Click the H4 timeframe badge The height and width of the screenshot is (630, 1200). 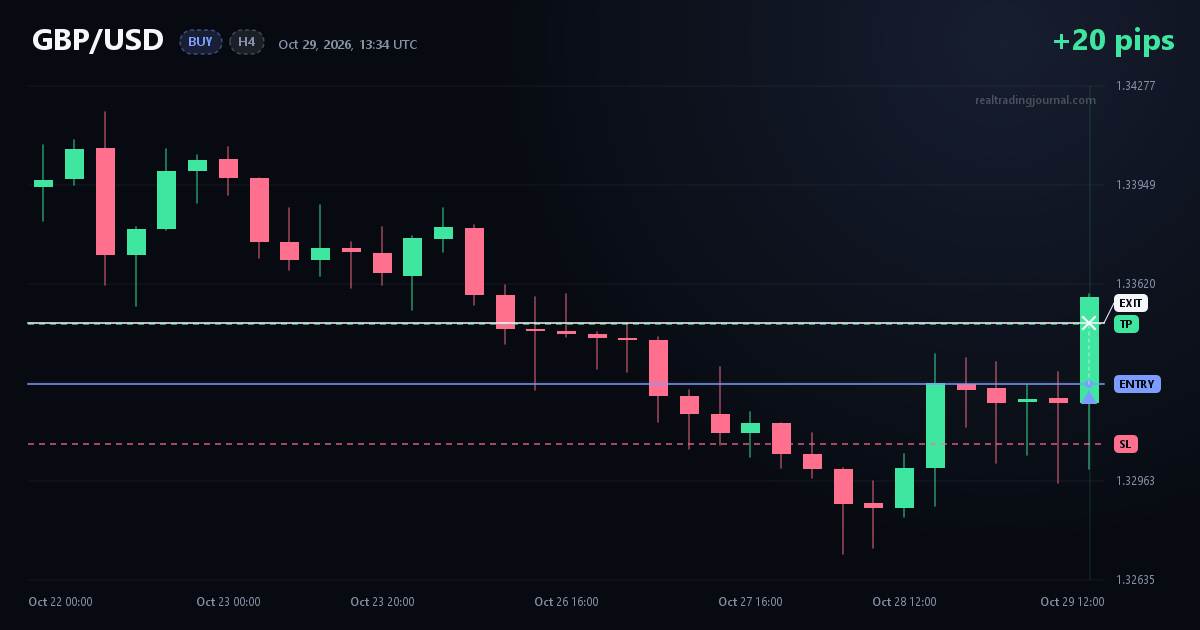[x=247, y=42]
